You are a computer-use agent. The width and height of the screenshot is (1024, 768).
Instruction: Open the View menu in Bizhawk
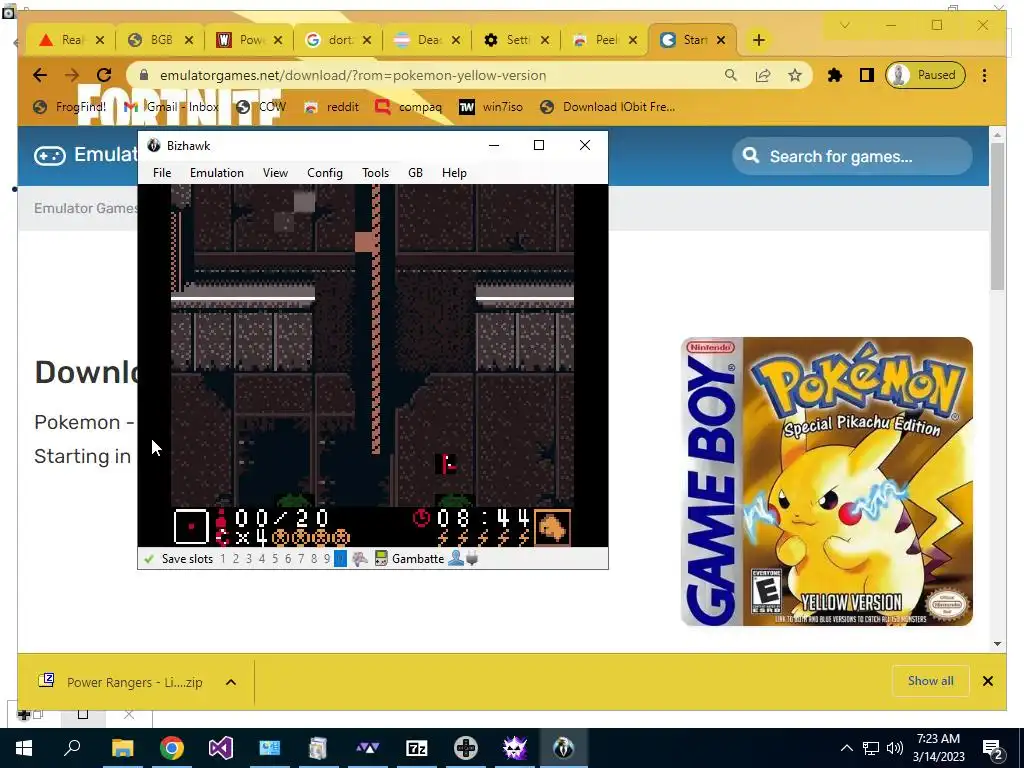(x=276, y=173)
